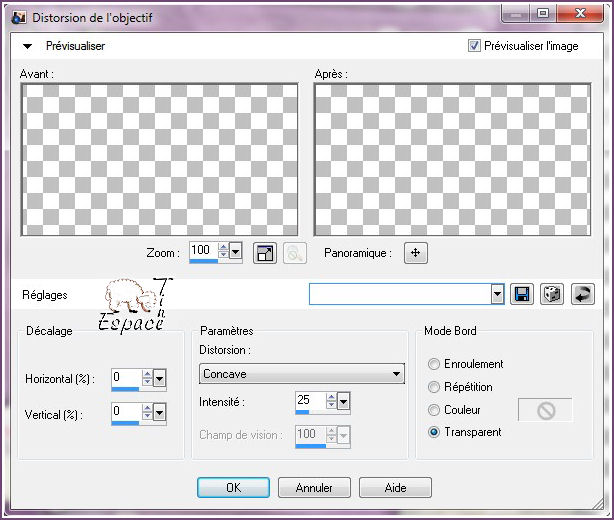Viewport: 614px width, 520px height.
Task: Click the Couleur edge color swatch
Action: (x=545, y=410)
